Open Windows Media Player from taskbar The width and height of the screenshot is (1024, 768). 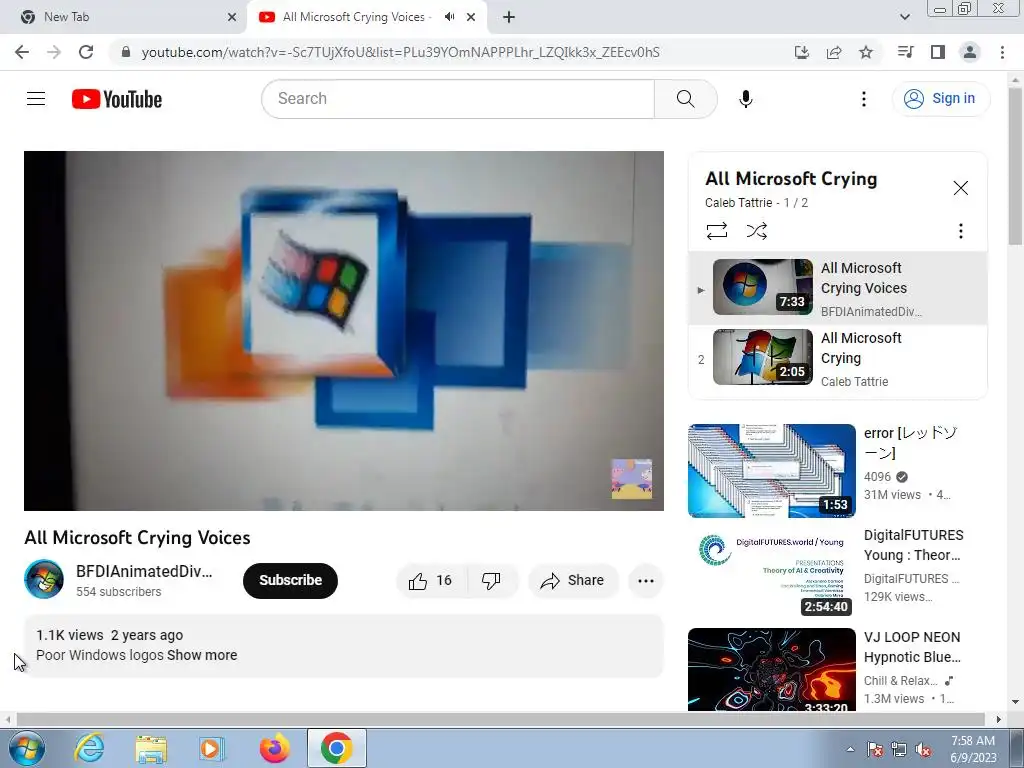click(212, 748)
